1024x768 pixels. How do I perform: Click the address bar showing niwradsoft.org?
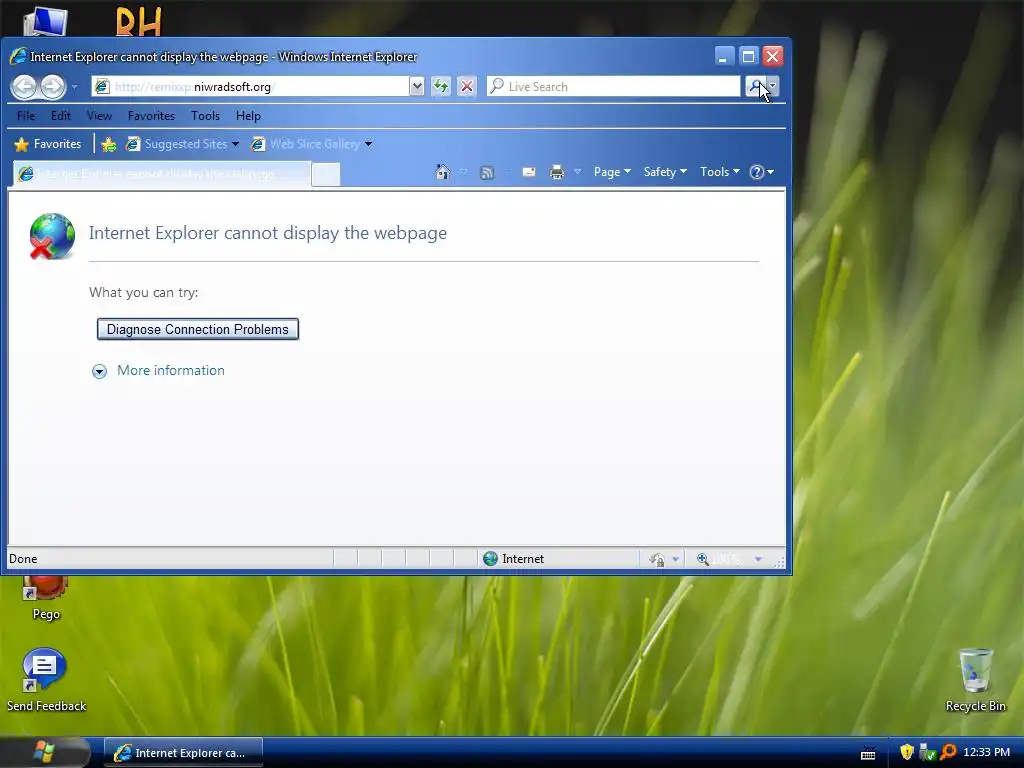click(x=250, y=86)
